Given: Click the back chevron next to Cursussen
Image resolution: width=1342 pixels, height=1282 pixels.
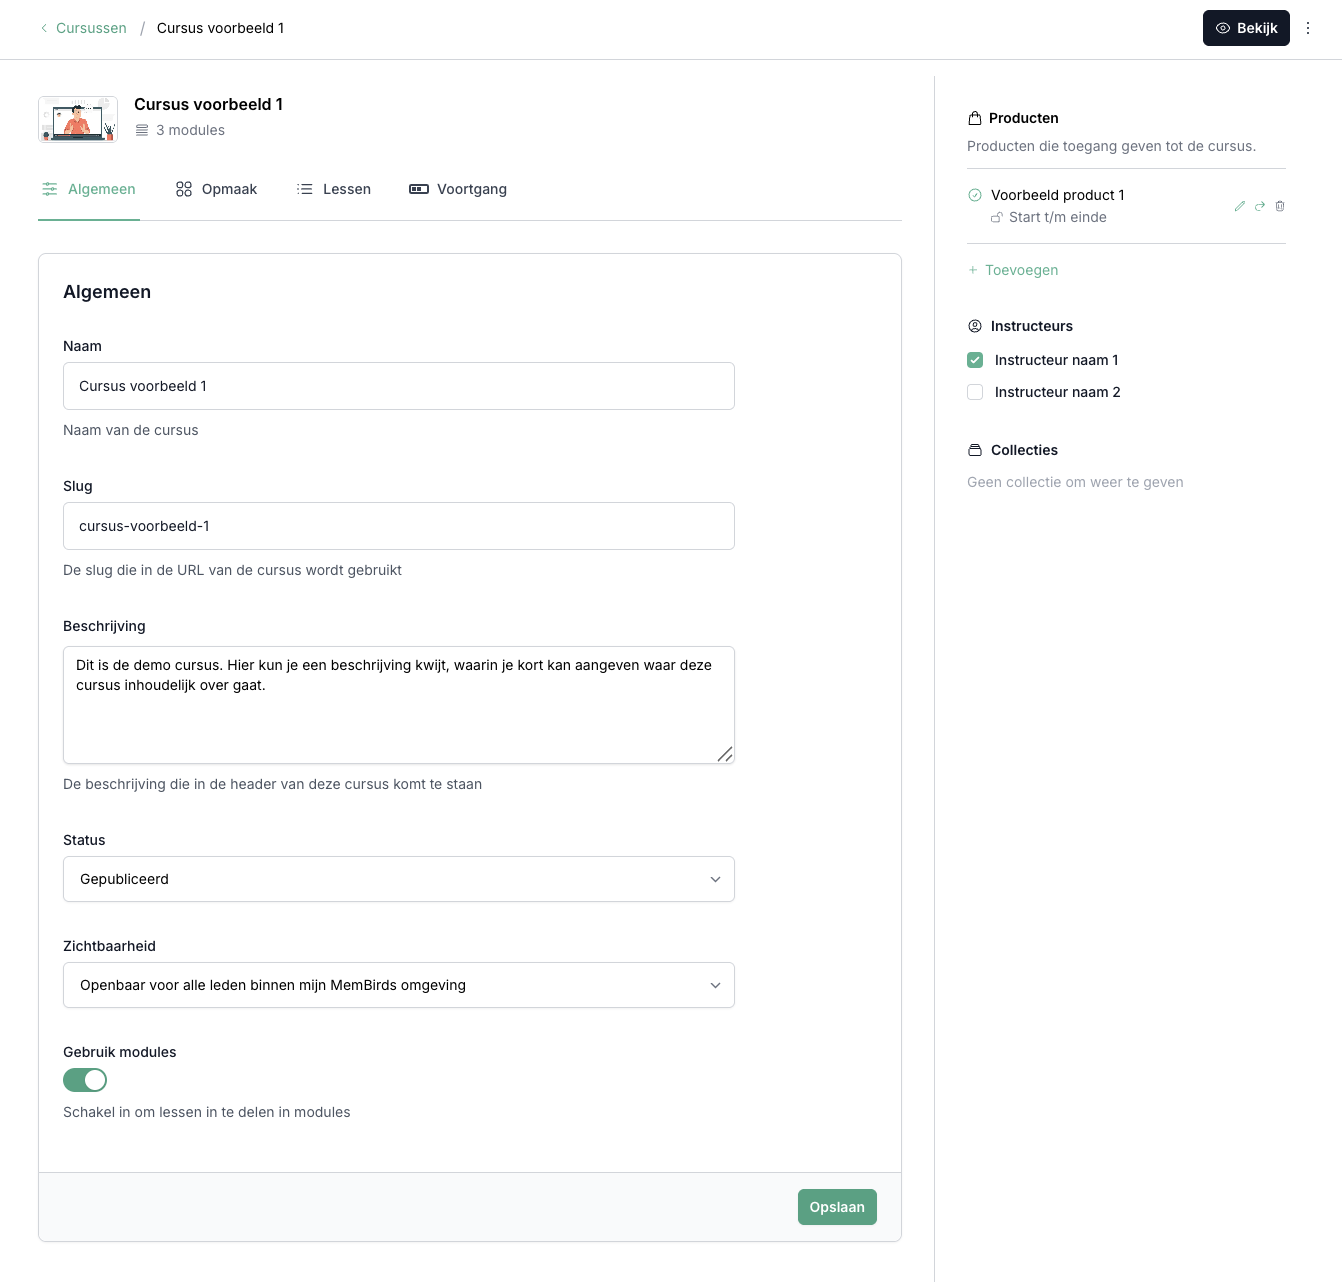Looking at the screenshot, I should [44, 28].
